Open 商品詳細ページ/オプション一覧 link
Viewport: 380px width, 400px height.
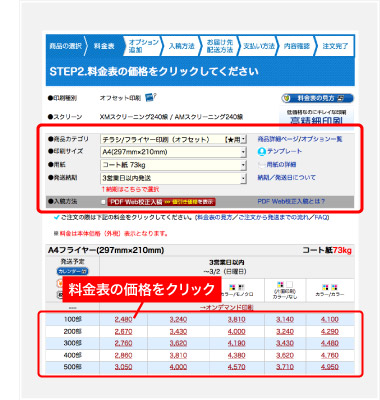pos(300,139)
